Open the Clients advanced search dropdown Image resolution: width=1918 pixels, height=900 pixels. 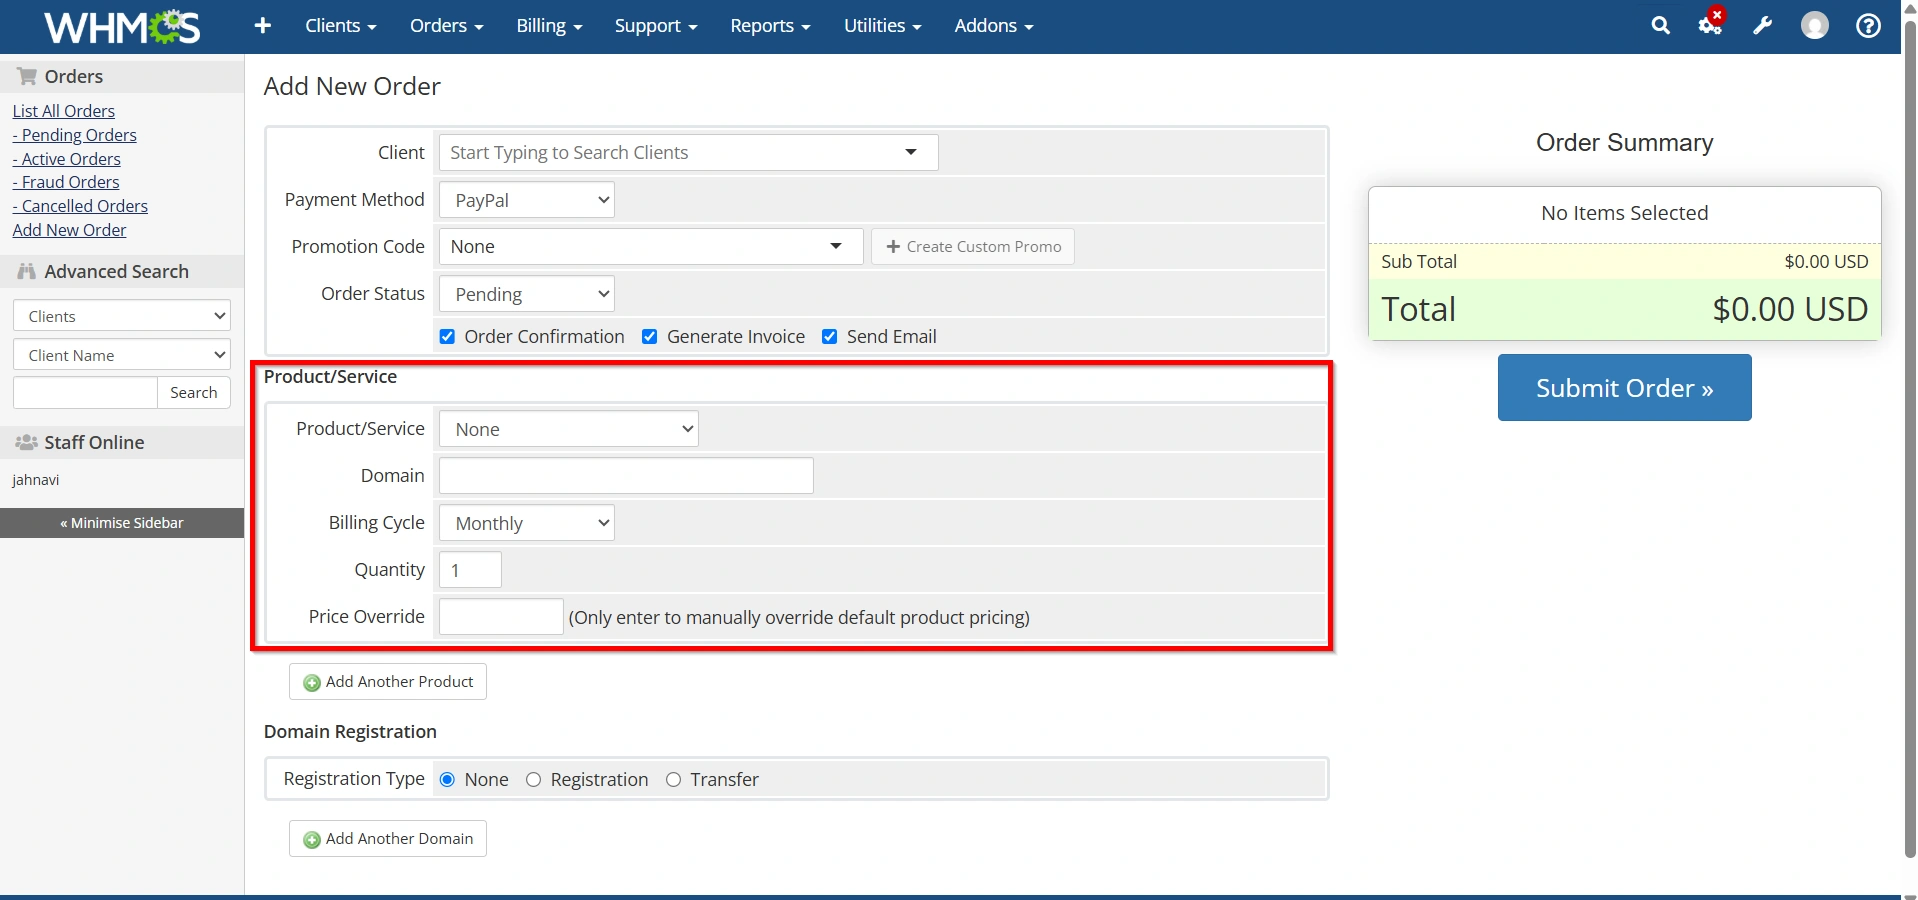pos(122,316)
